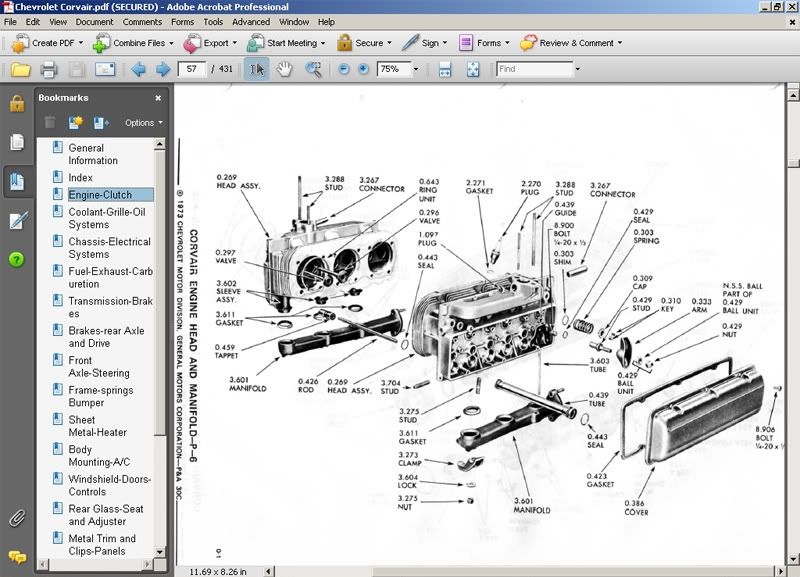Click the Email envelope icon
The height and width of the screenshot is (577, 800).
pos(105,69)
